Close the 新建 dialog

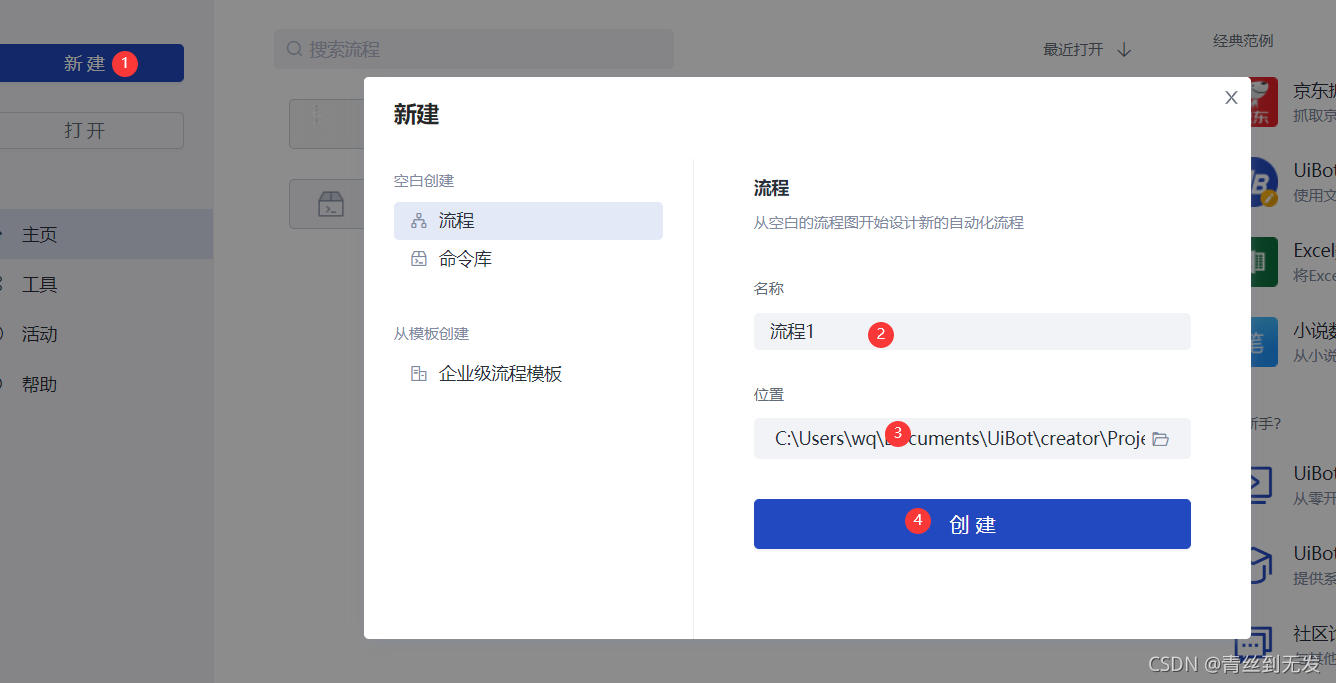1231,97
